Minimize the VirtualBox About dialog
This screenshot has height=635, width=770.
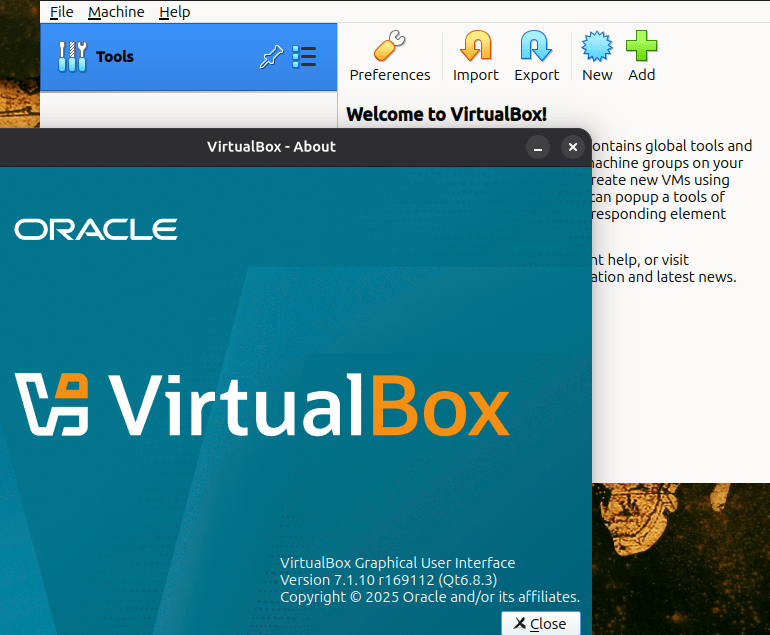(x=538, y=147)
